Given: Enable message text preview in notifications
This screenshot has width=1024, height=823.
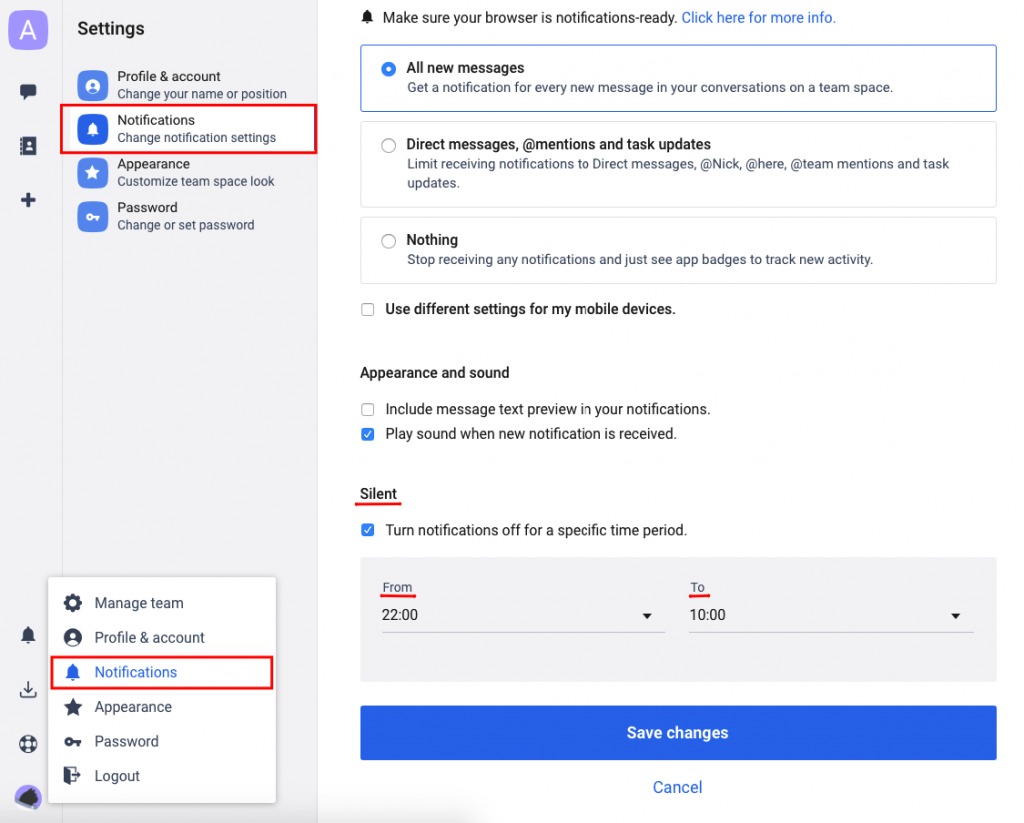Looking at the screenshot, I should 367,409.
